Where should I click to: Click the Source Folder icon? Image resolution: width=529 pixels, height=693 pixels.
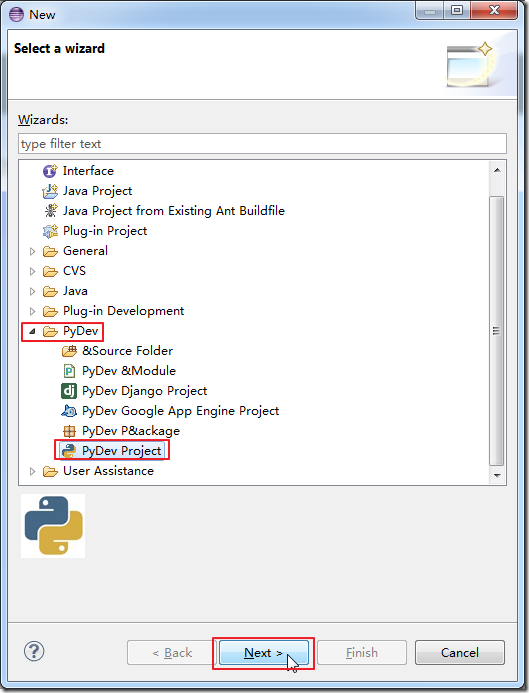69,351
